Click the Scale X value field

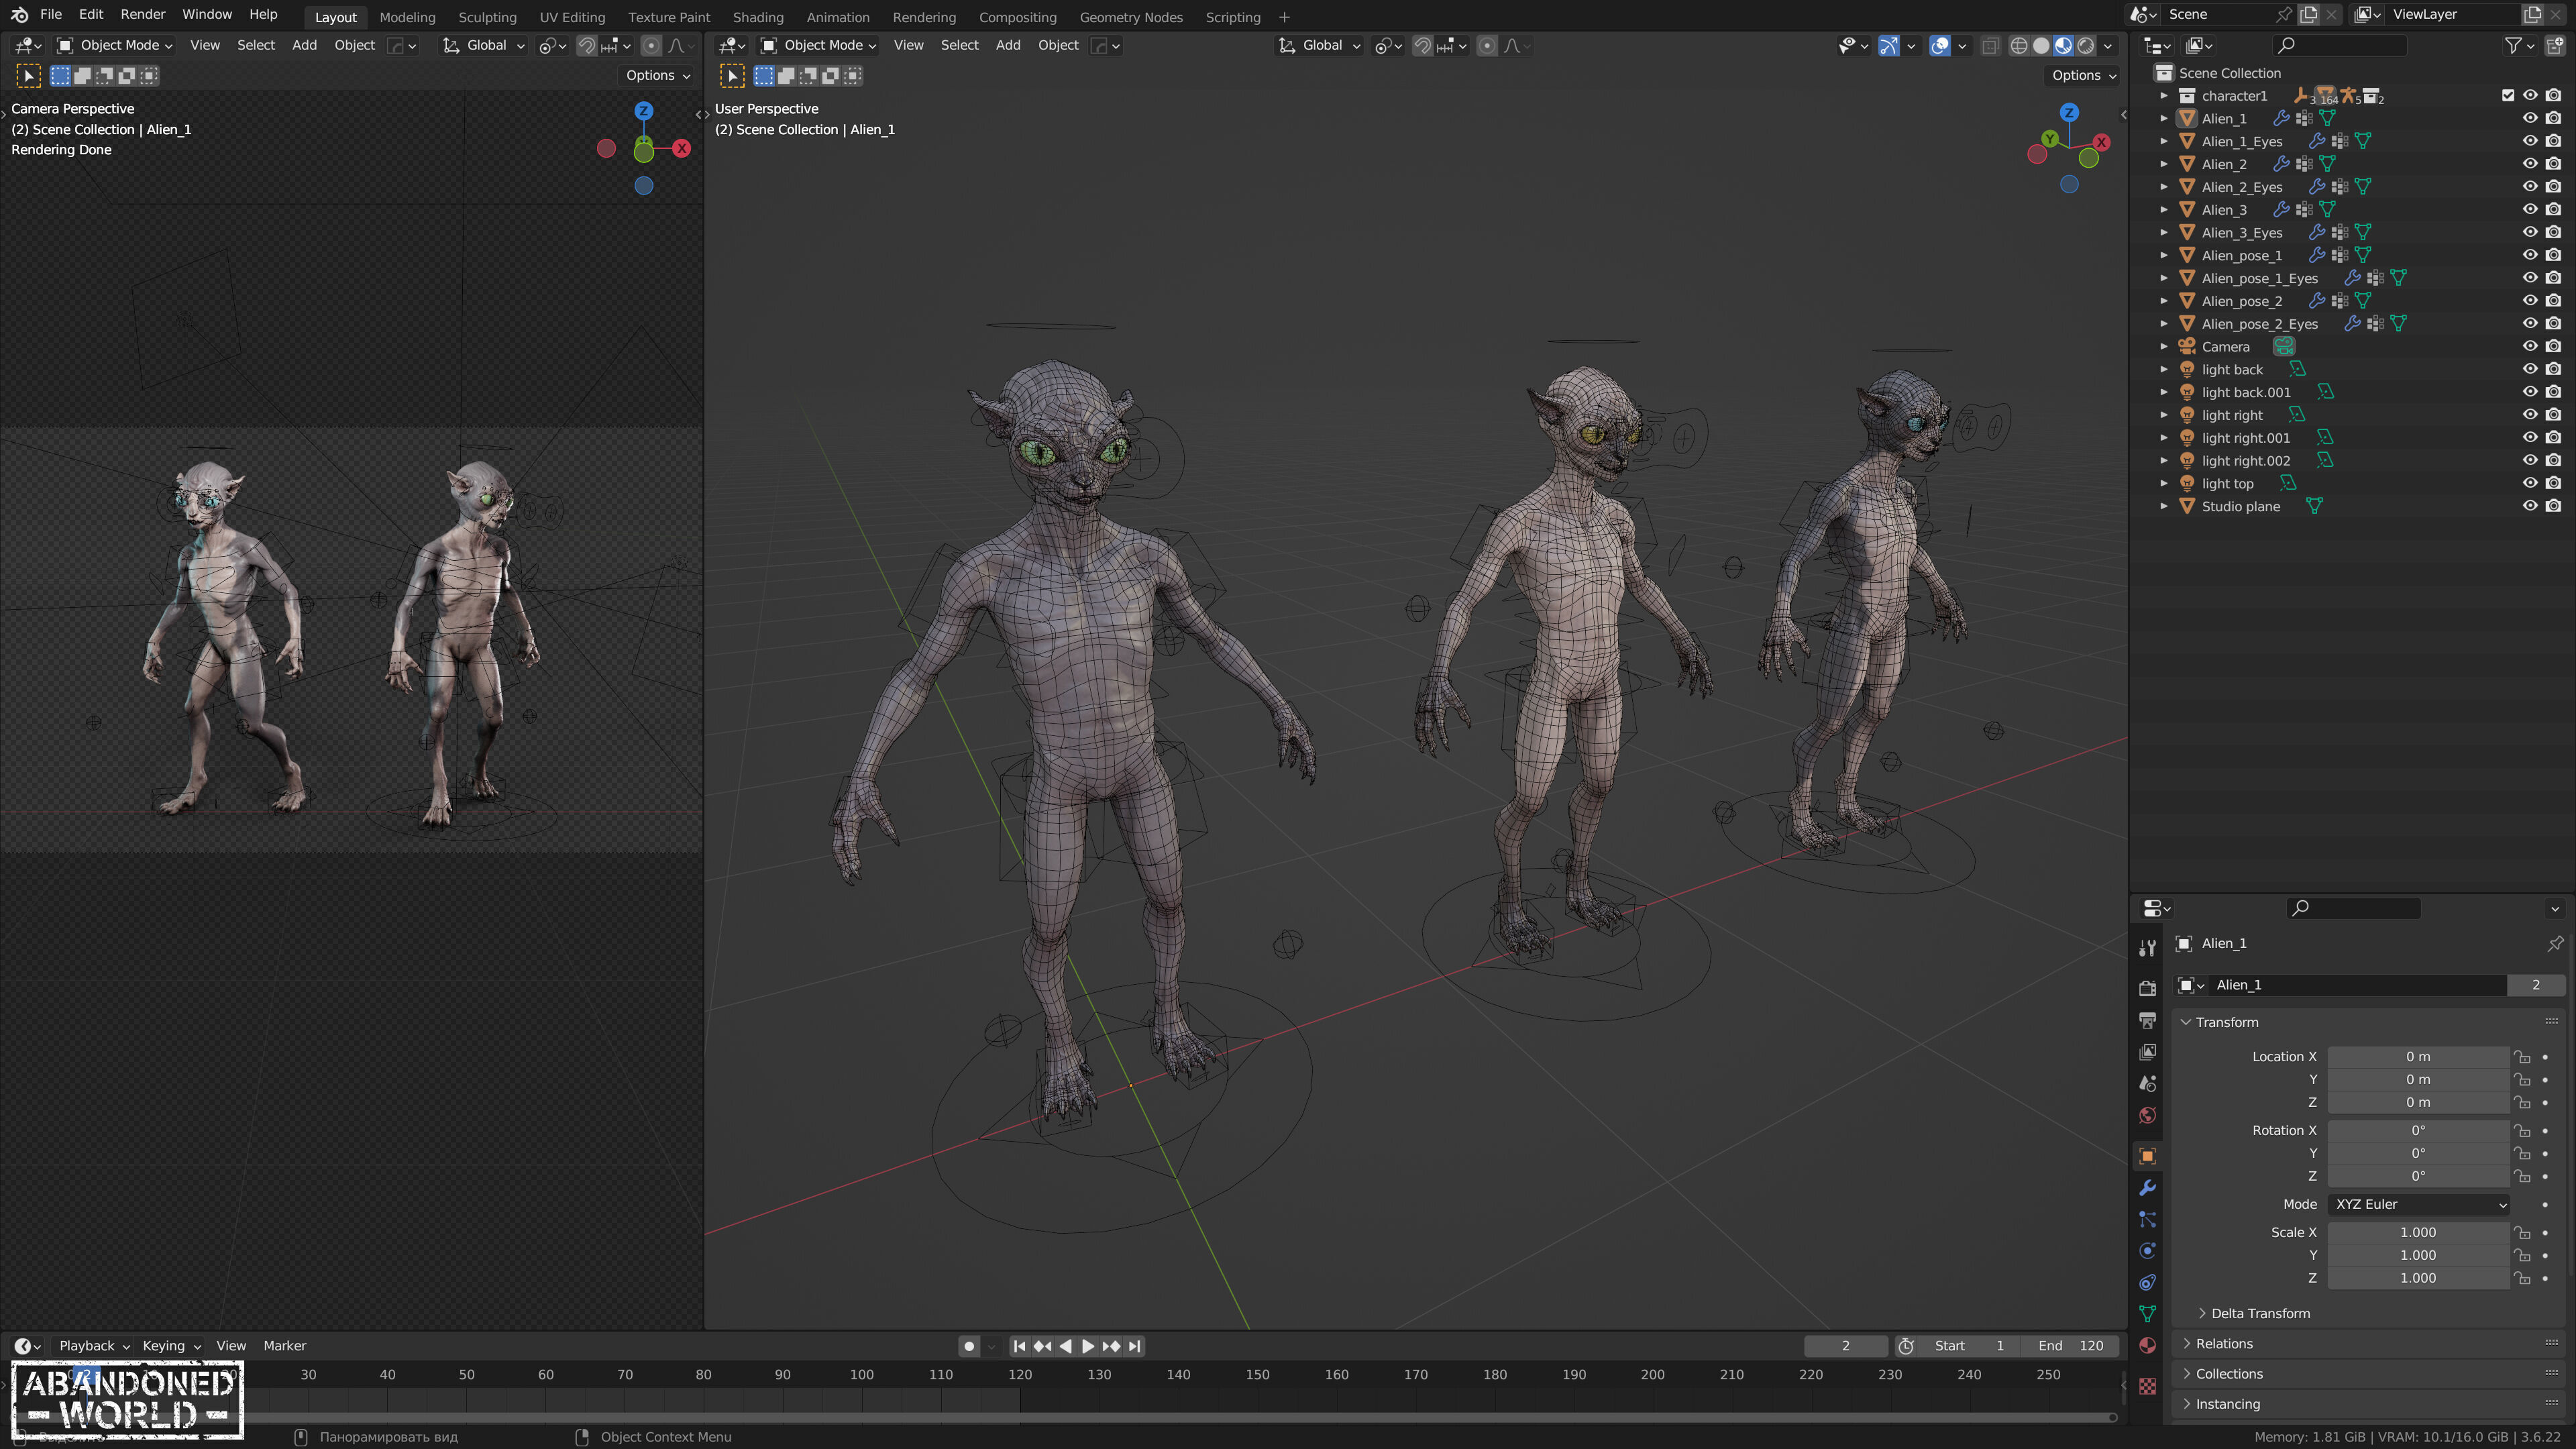2418,1233
